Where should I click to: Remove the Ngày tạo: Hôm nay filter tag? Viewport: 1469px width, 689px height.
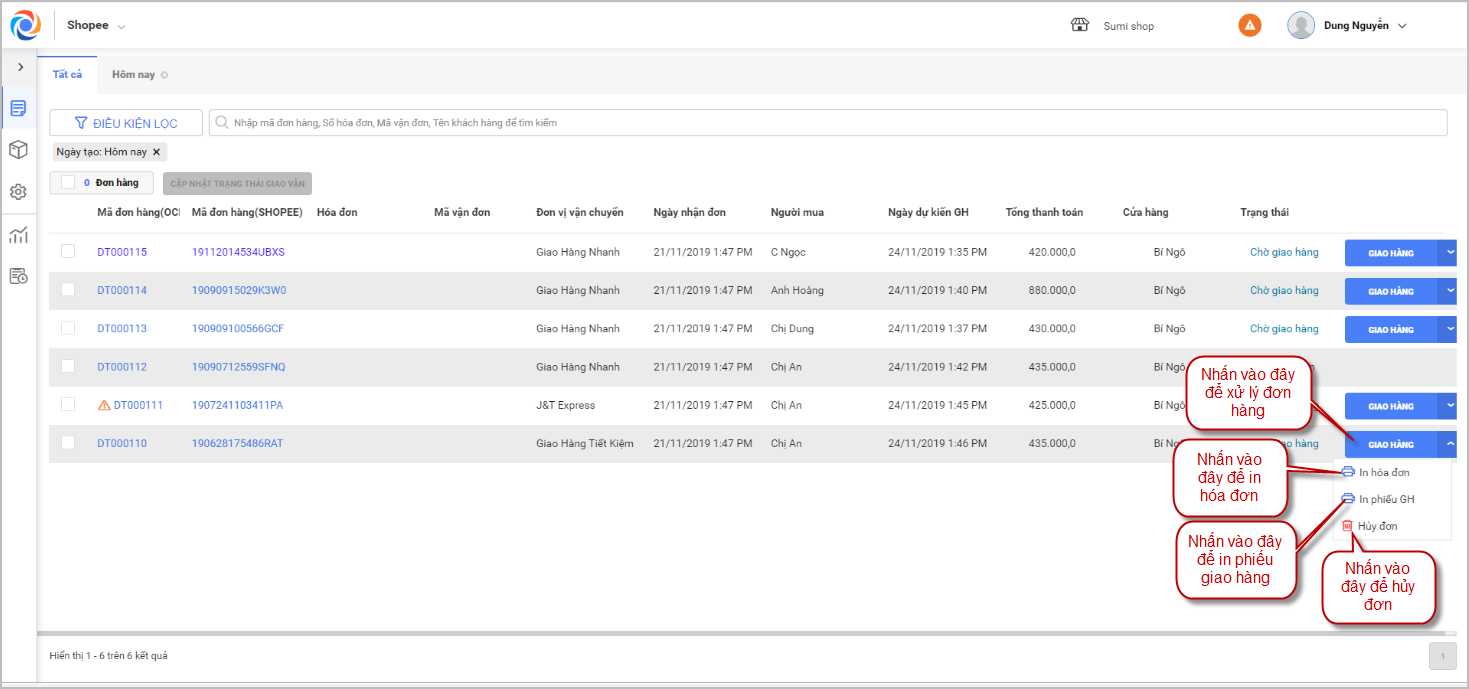point(156,152)
